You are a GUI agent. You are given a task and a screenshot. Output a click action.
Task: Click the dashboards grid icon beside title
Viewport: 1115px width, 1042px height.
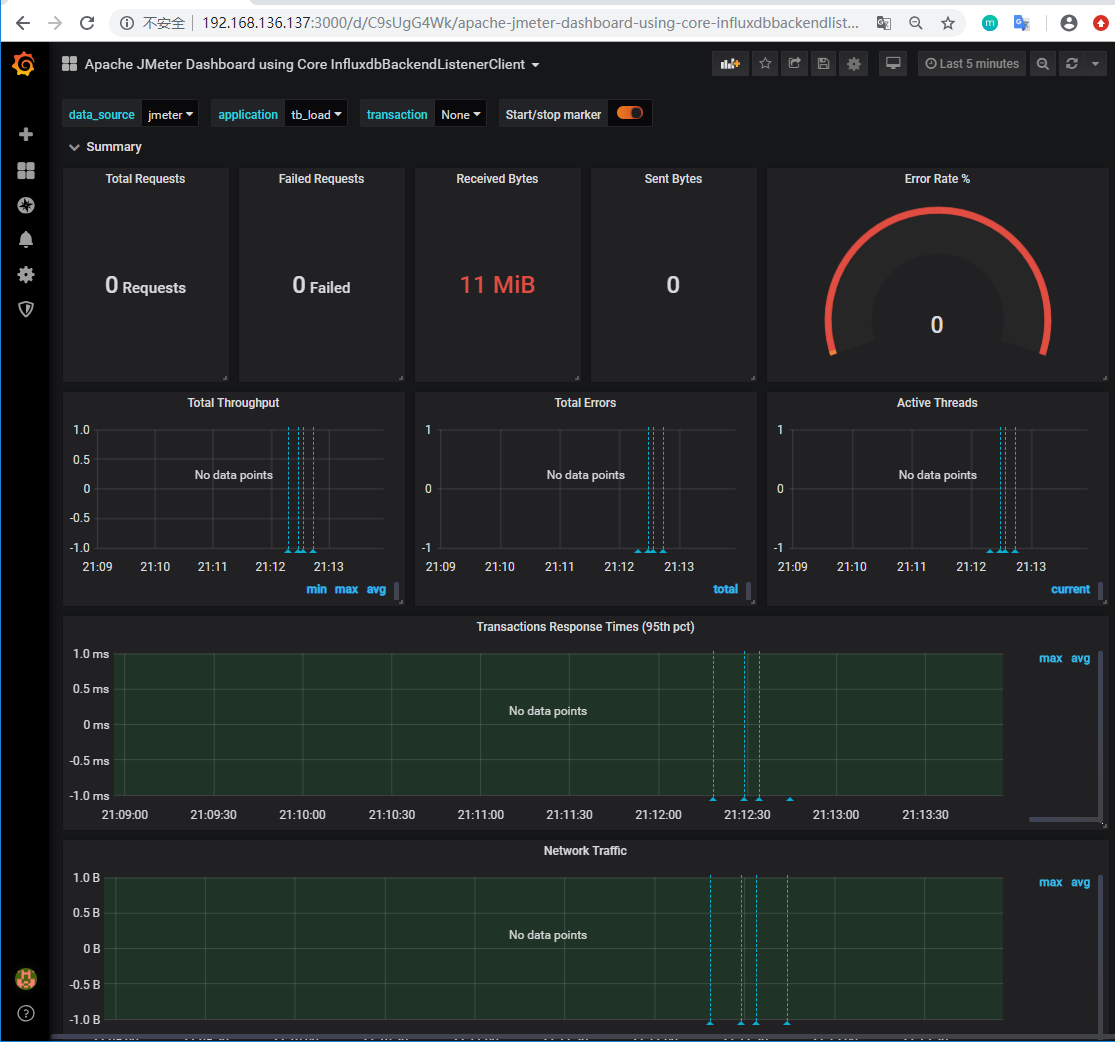click(69, 64)
